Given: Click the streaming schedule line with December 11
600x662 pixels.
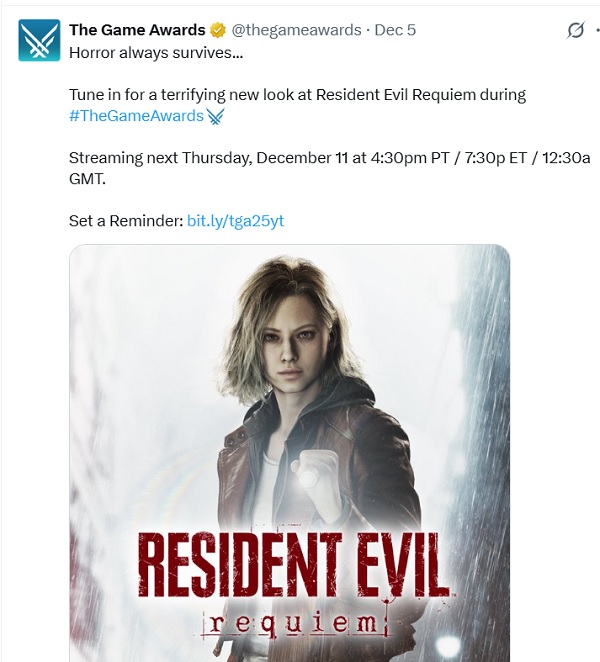Looking at the screenshot, I should pos(329,158).
